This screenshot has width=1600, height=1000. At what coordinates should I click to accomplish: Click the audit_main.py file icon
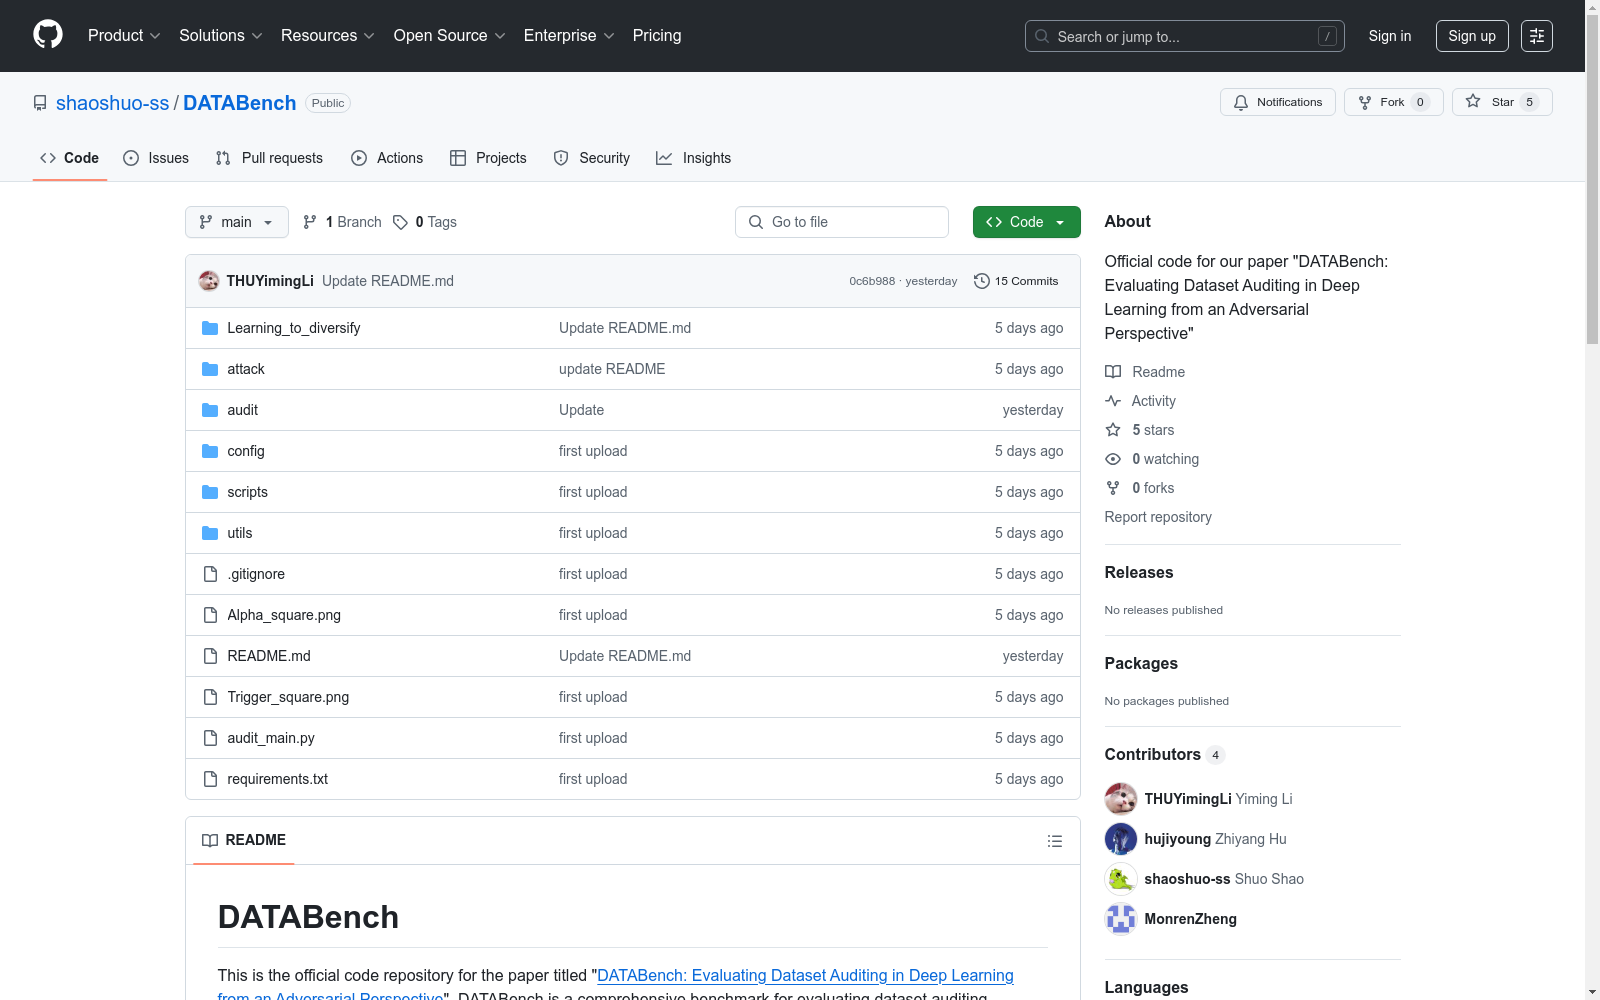210,738
